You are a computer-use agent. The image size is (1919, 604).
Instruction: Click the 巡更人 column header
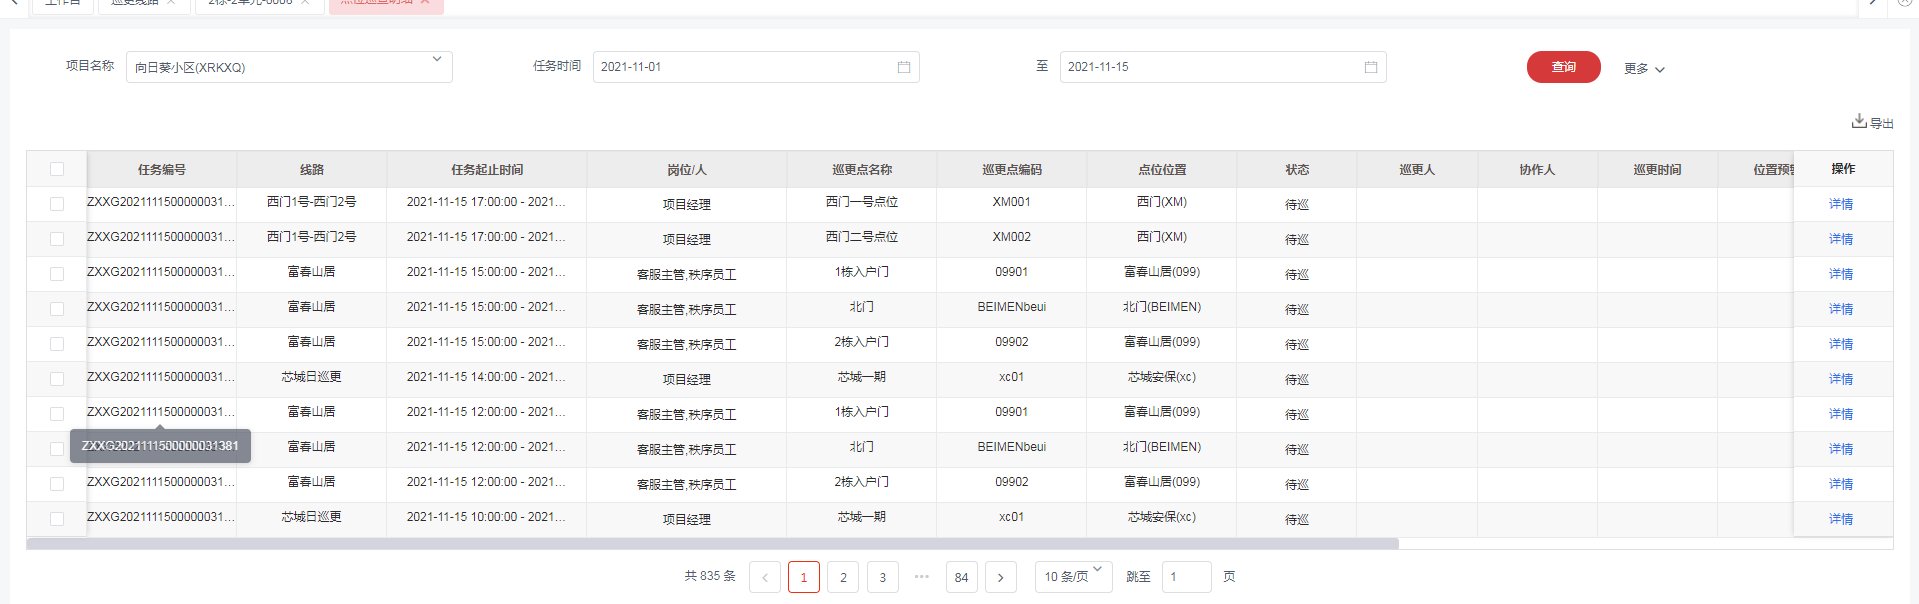pyautogui.click(x=1417, y=170)
